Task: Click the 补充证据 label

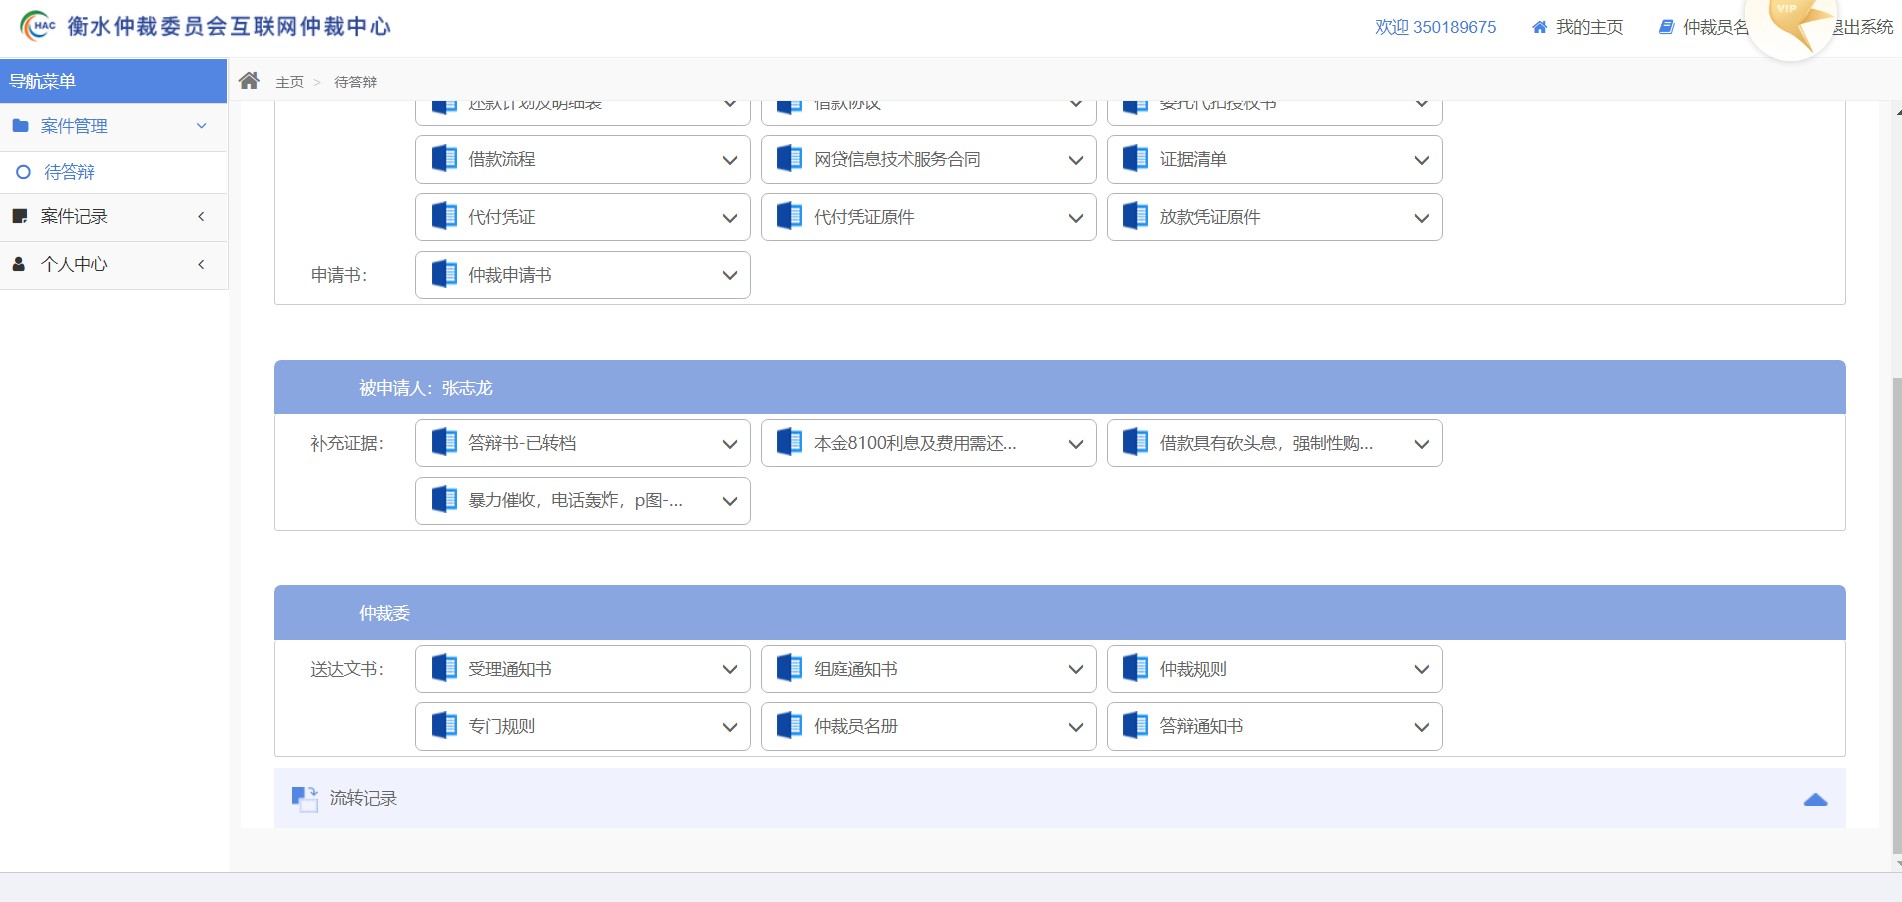Action: tap(347, 443)
